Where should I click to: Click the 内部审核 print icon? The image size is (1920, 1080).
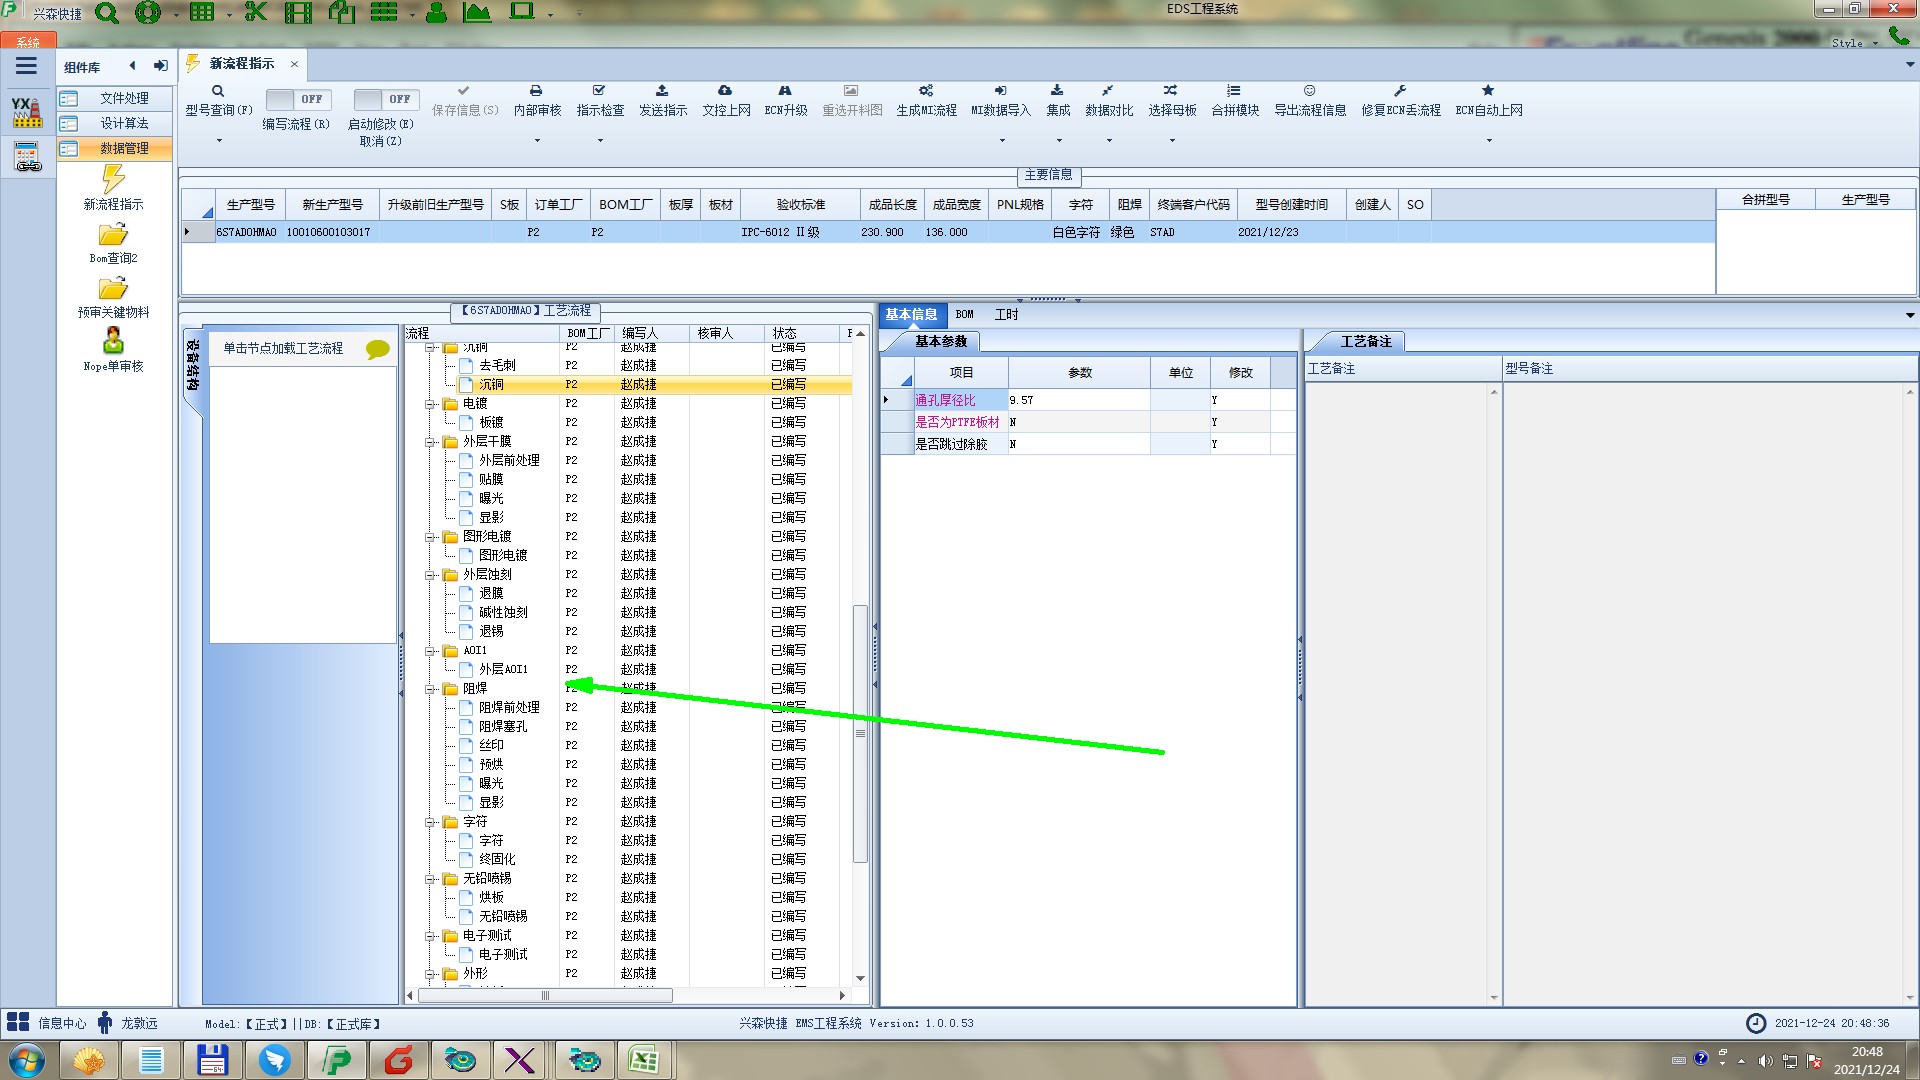(x=536, y=91)
